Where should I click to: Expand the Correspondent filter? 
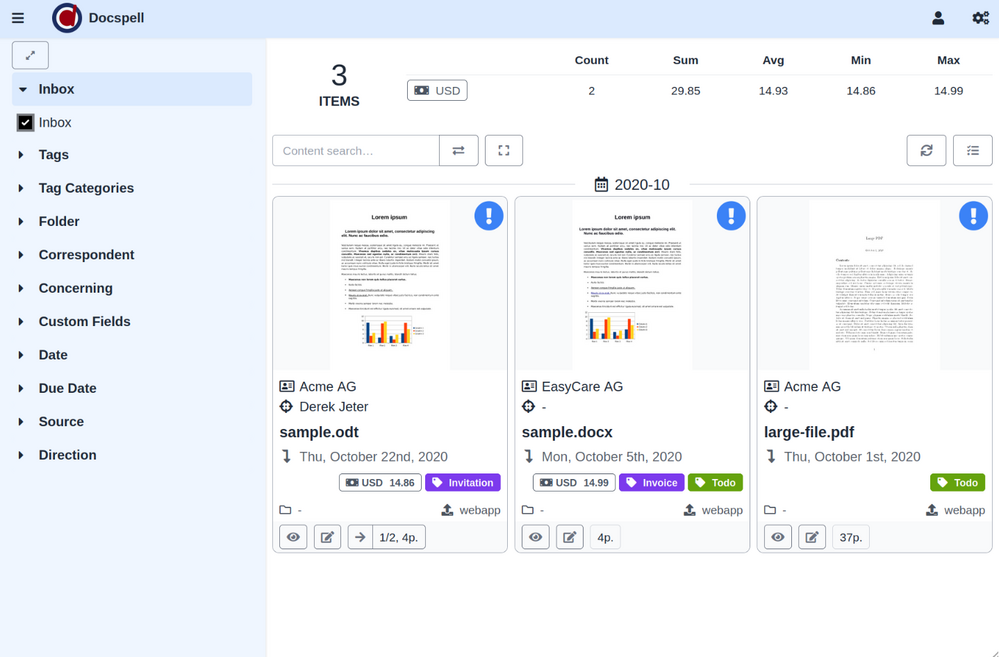86,255
